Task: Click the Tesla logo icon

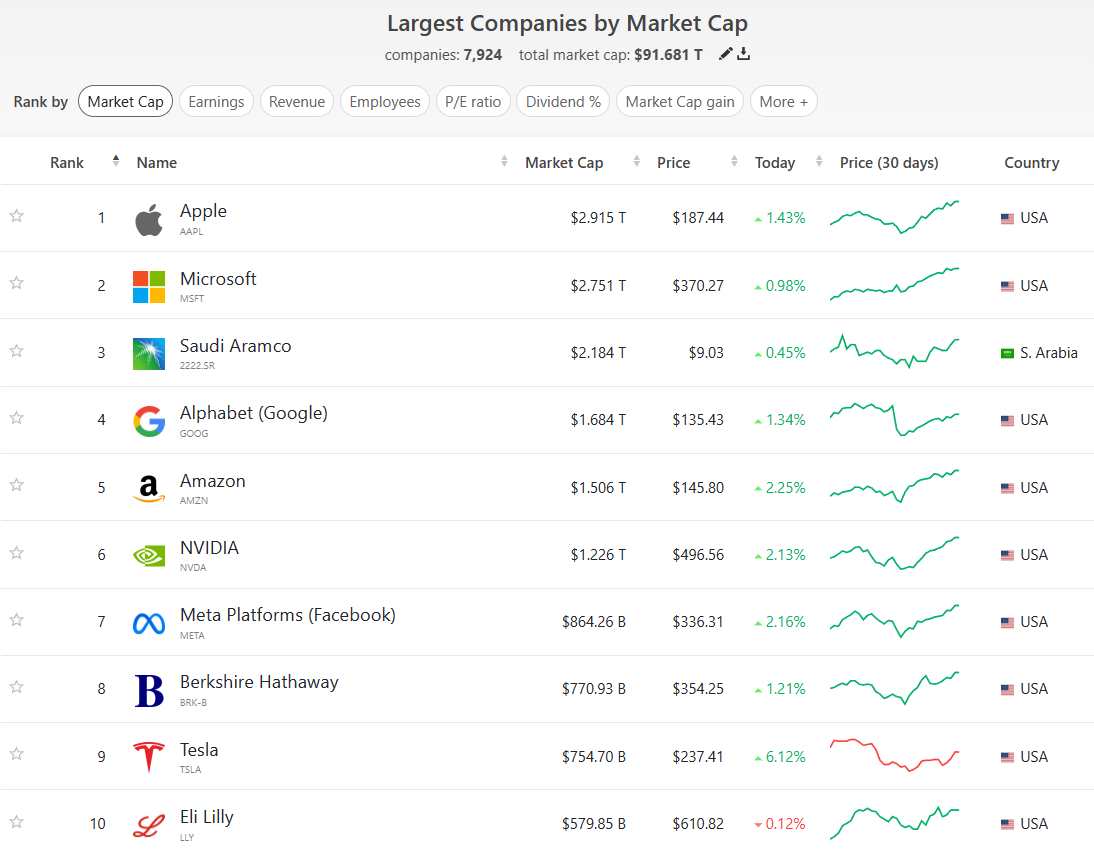Action: coord(149,757)
